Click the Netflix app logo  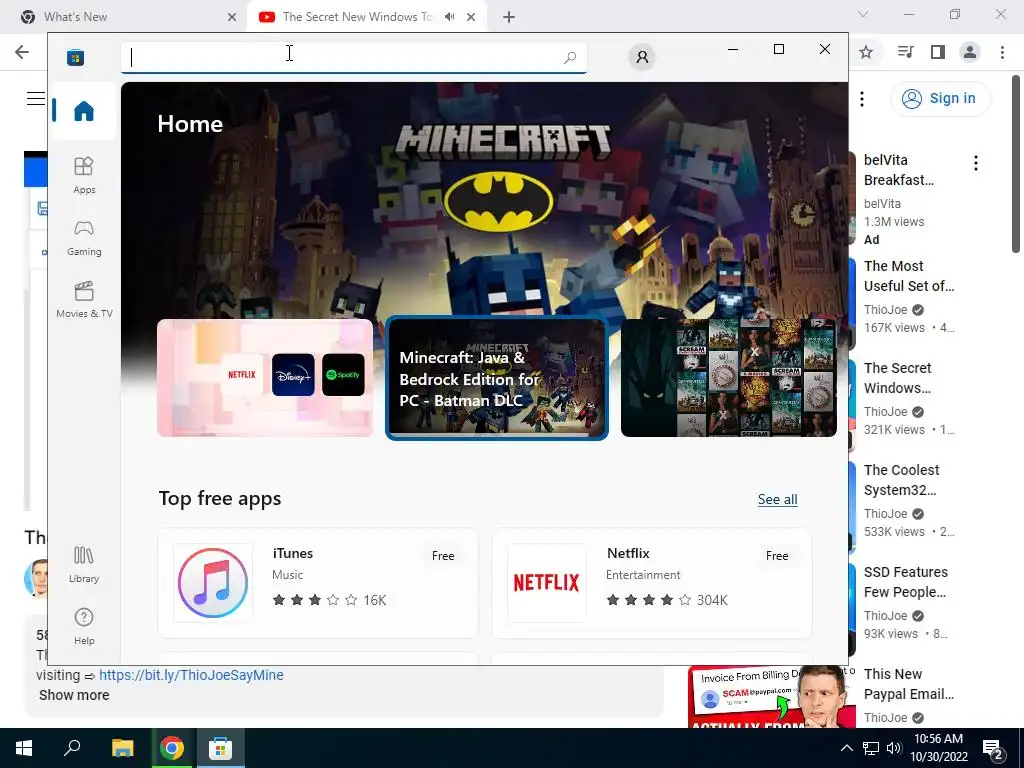(546, 583)
